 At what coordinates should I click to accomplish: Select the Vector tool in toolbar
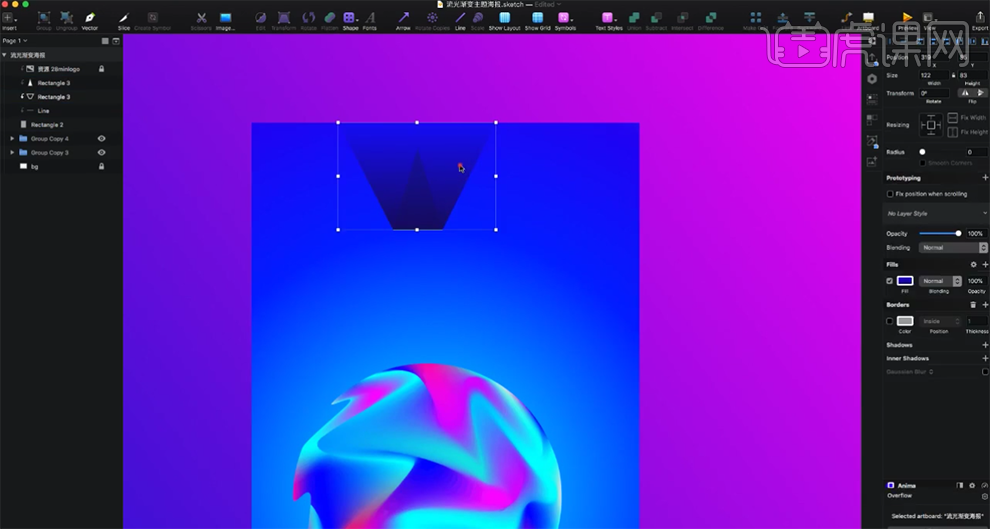click(90, 18)
